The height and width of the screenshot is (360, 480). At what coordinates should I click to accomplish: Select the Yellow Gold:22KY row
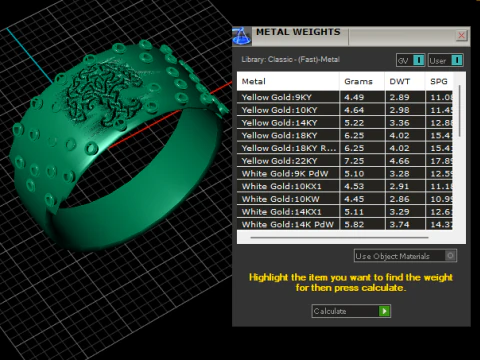[x=345, y=161]
